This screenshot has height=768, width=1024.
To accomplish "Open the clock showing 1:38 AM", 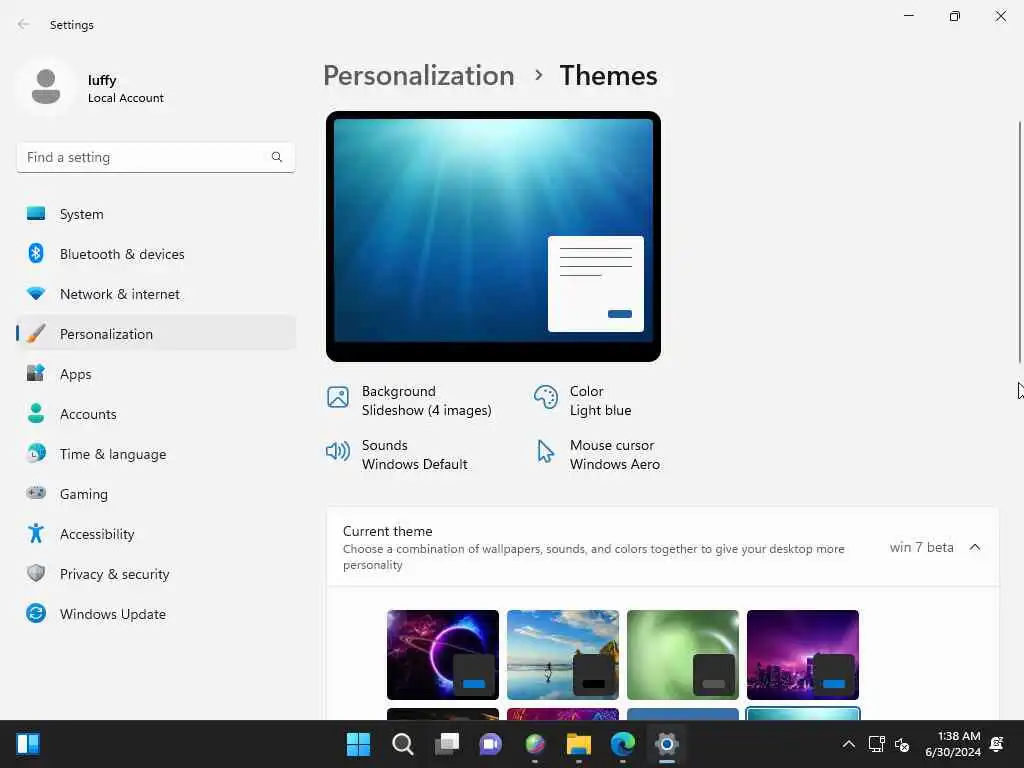I will point(953,744).
